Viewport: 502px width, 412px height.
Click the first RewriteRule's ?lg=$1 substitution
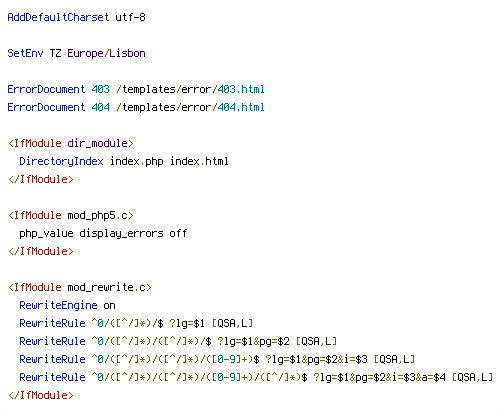(187, 323)
